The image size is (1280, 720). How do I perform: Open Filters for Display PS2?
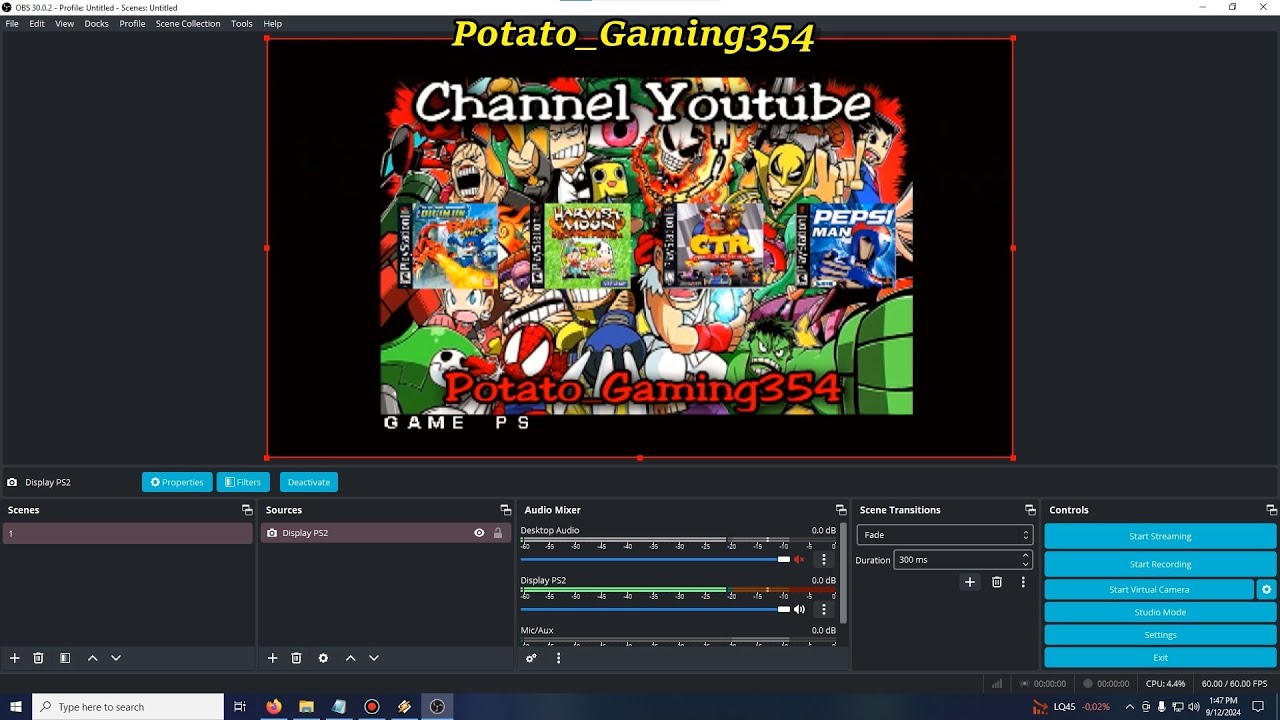[x=243, y=482]
